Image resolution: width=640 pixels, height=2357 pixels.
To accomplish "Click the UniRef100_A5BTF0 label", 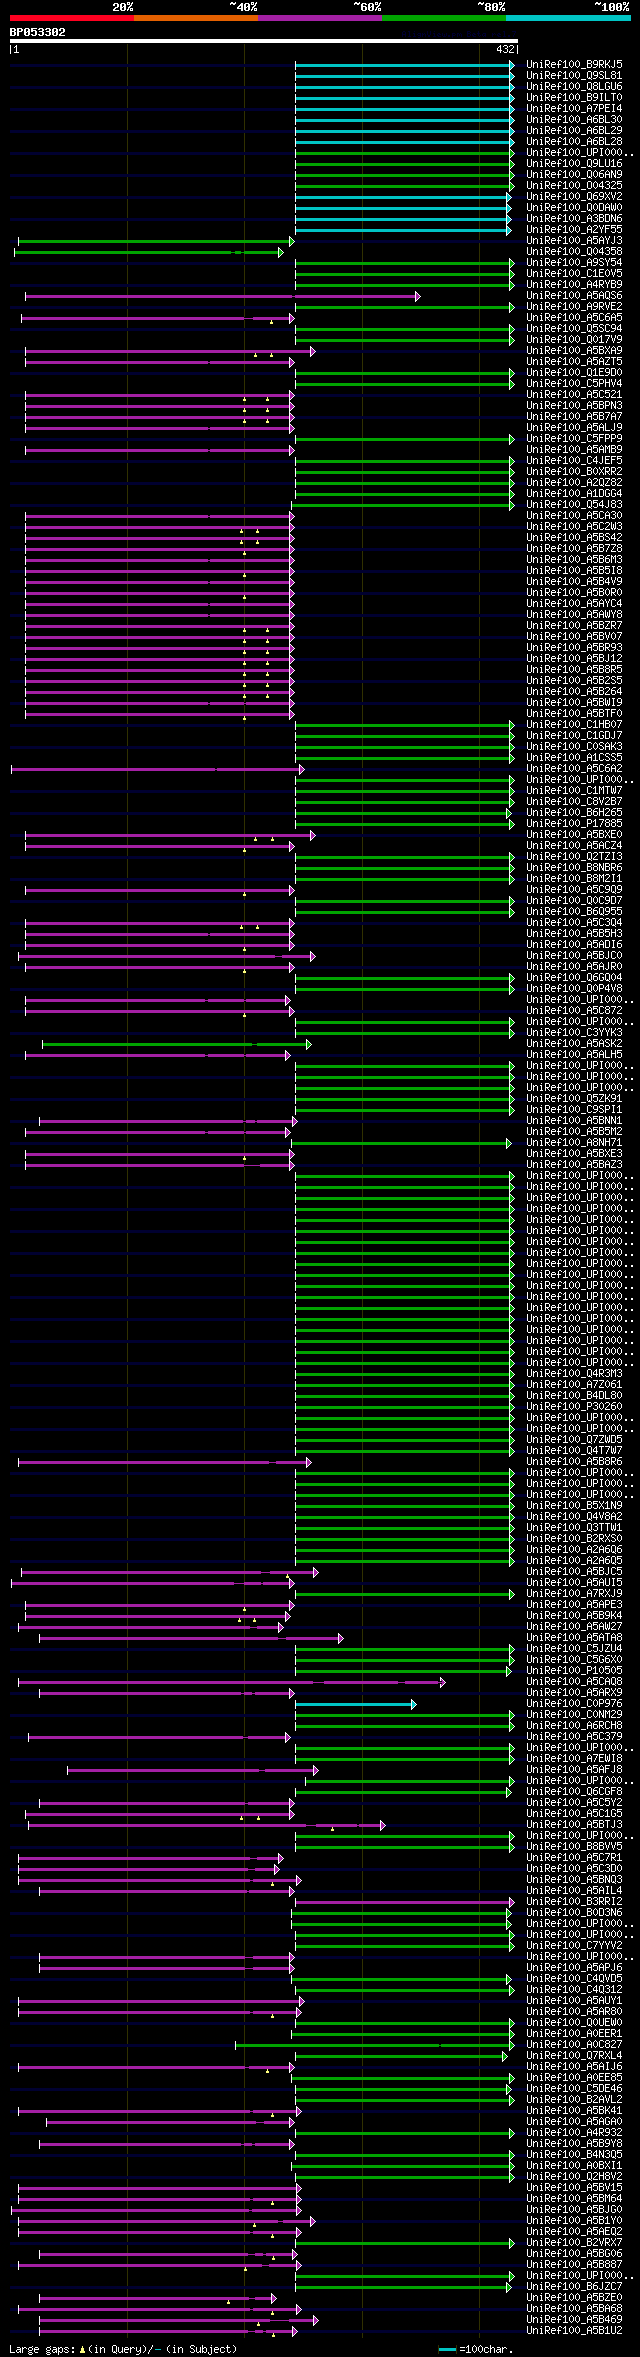I will (x=574, y=714).
